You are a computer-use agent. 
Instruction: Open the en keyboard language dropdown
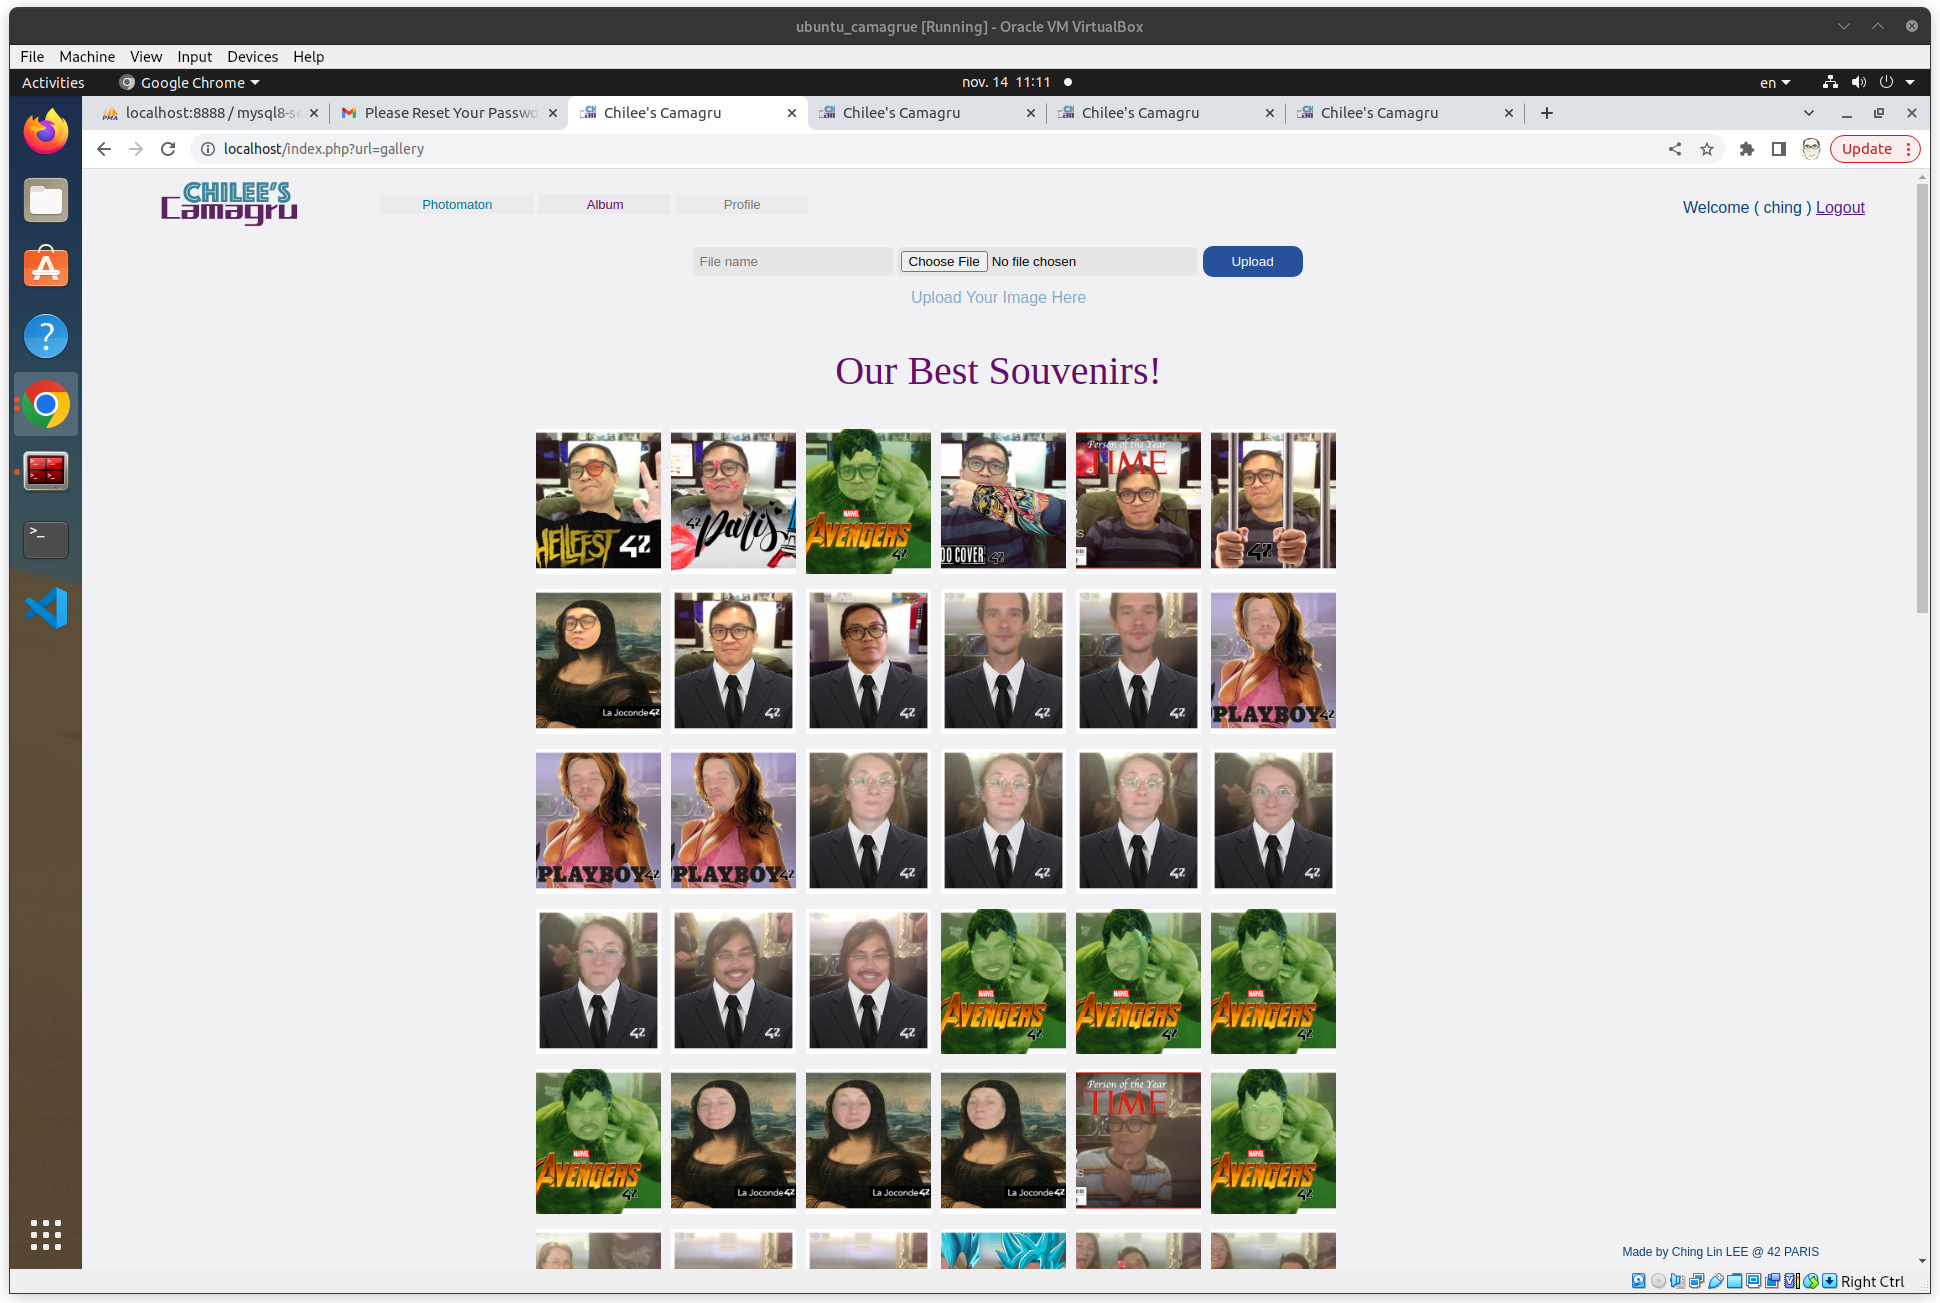1775,83
